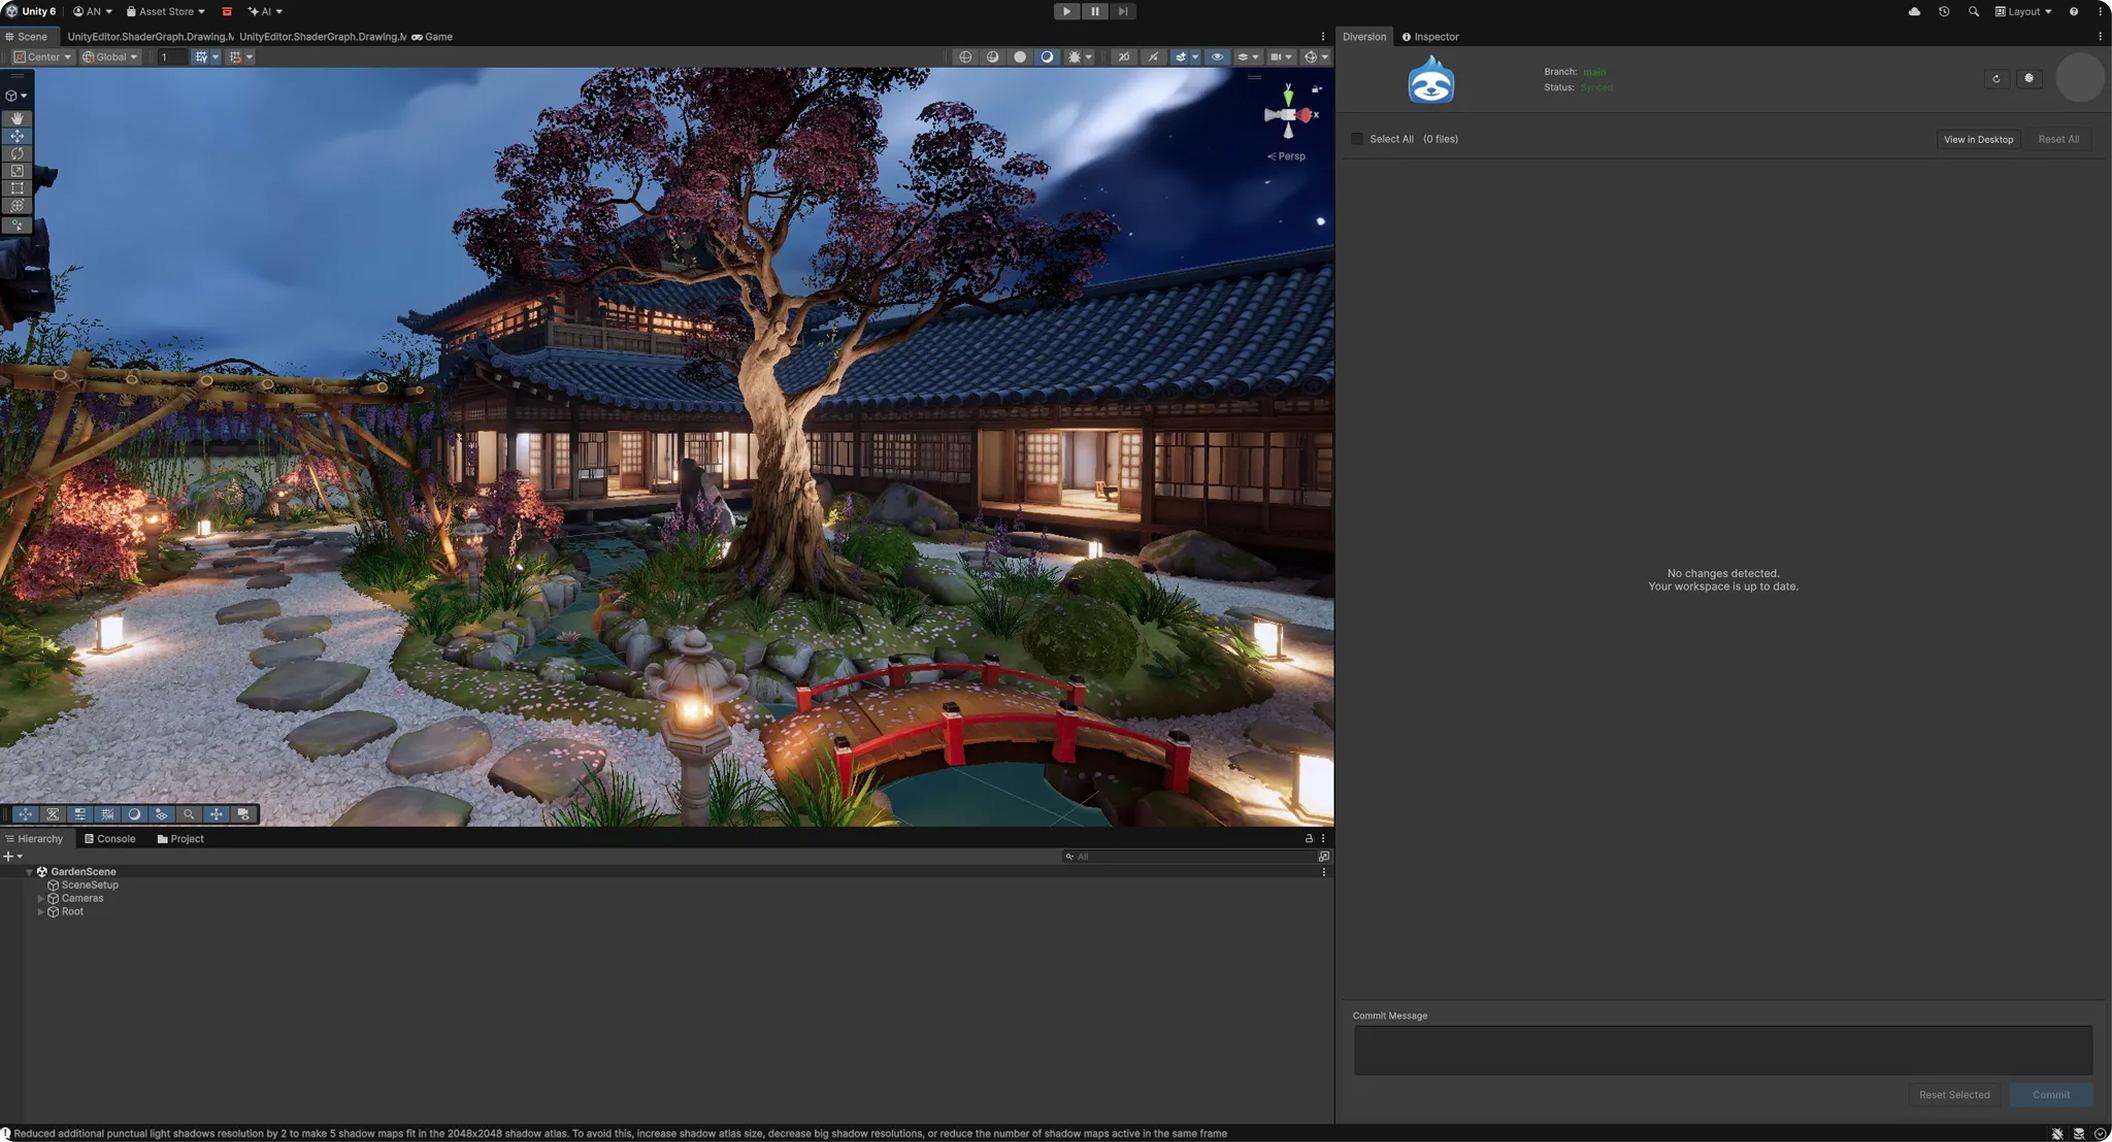Click View in Desktop button
The width and height of the screenshot is (2112, 1142).
[x=1978, y=139]
